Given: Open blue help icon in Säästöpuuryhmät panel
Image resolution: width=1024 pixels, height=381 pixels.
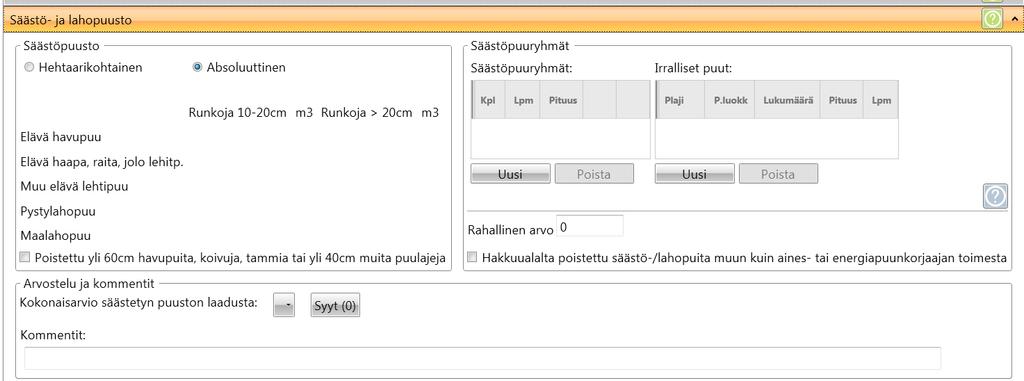Looking at the screenshot, I should pos(995,197).
